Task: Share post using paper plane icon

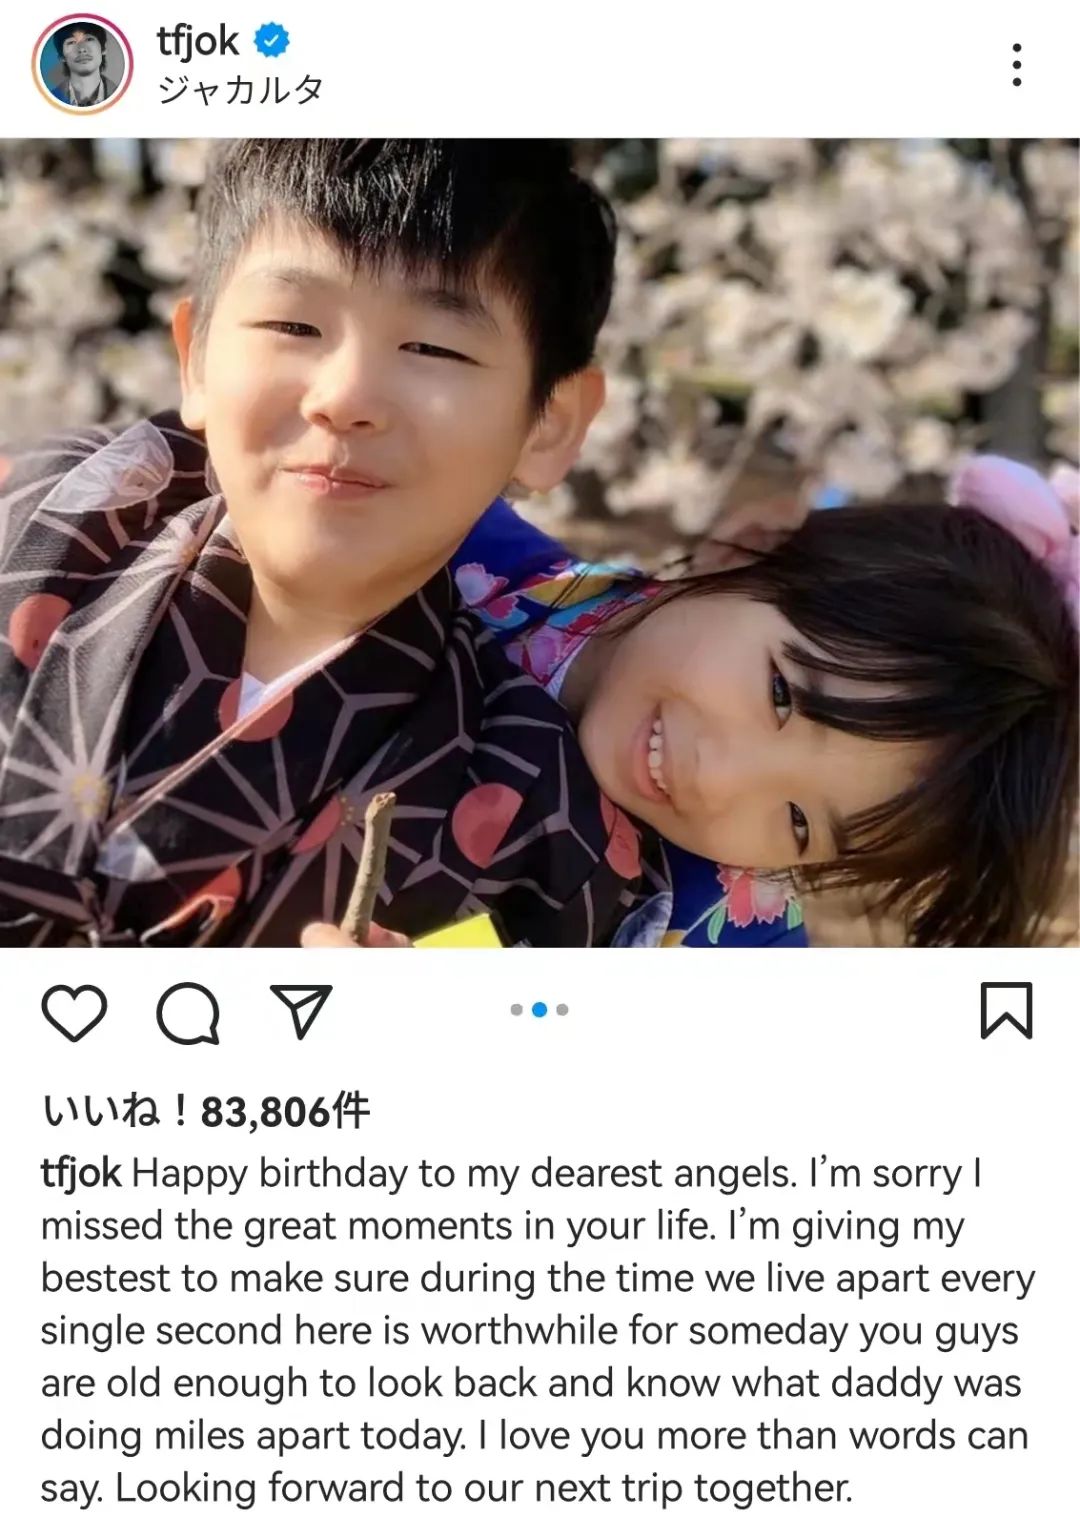Action: tap(301, 1010)
